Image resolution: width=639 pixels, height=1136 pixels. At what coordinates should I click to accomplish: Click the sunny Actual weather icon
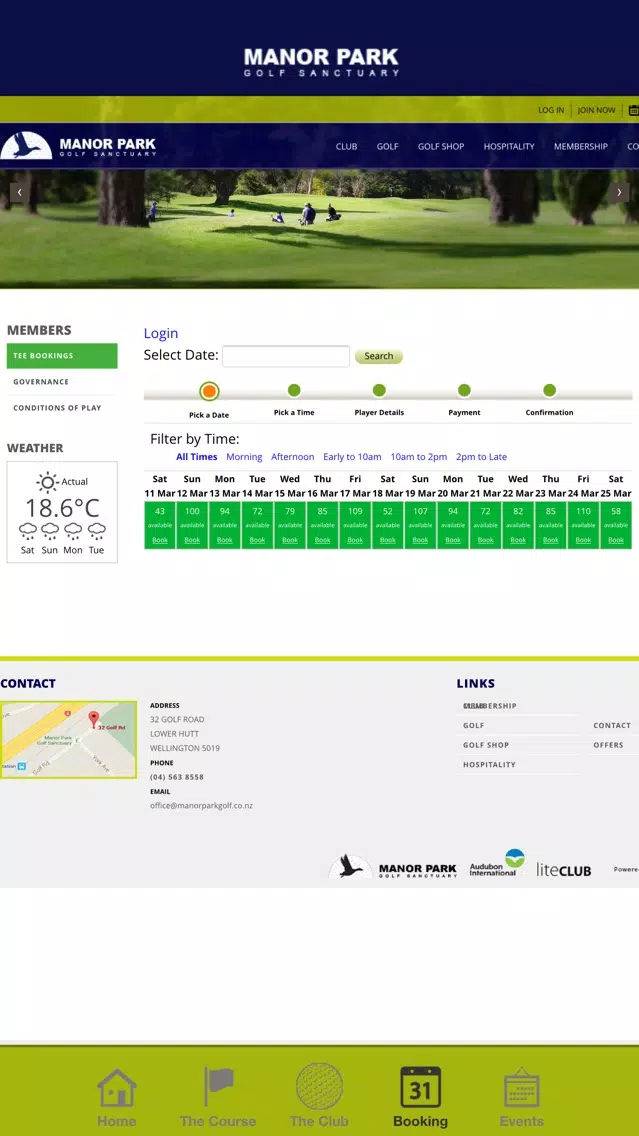tap(48, 482)
